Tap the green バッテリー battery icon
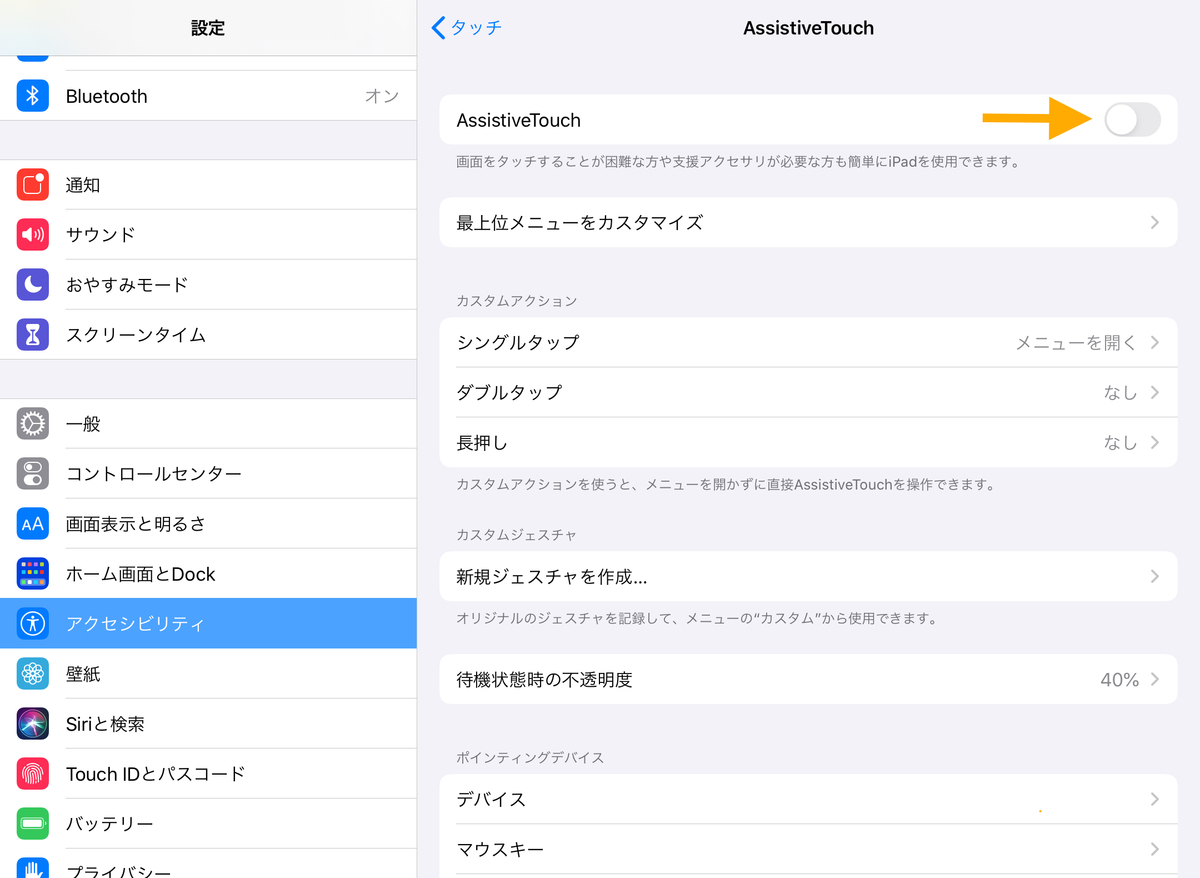 click(x=33, y=824)
